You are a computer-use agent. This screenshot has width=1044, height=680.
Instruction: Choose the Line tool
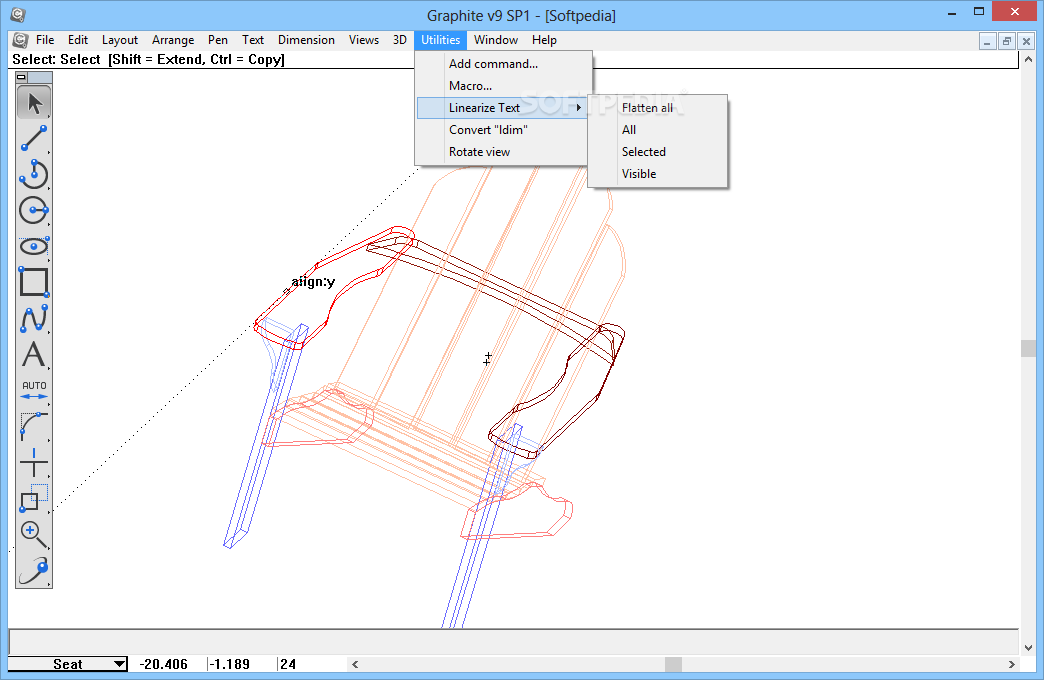click(34, 139)
